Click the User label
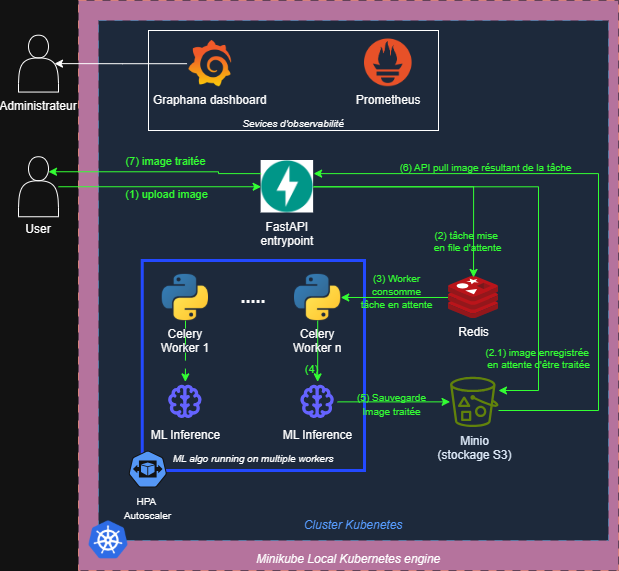Viewport: 619px width, 571px height. click(x=38, y=229)
